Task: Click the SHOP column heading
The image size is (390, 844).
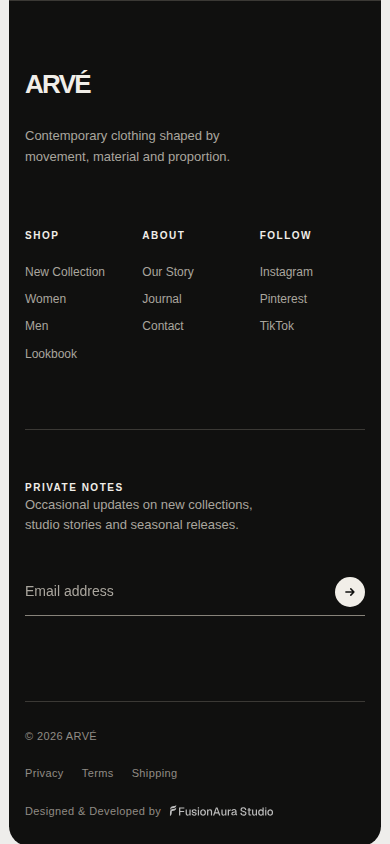Action: 42,235
